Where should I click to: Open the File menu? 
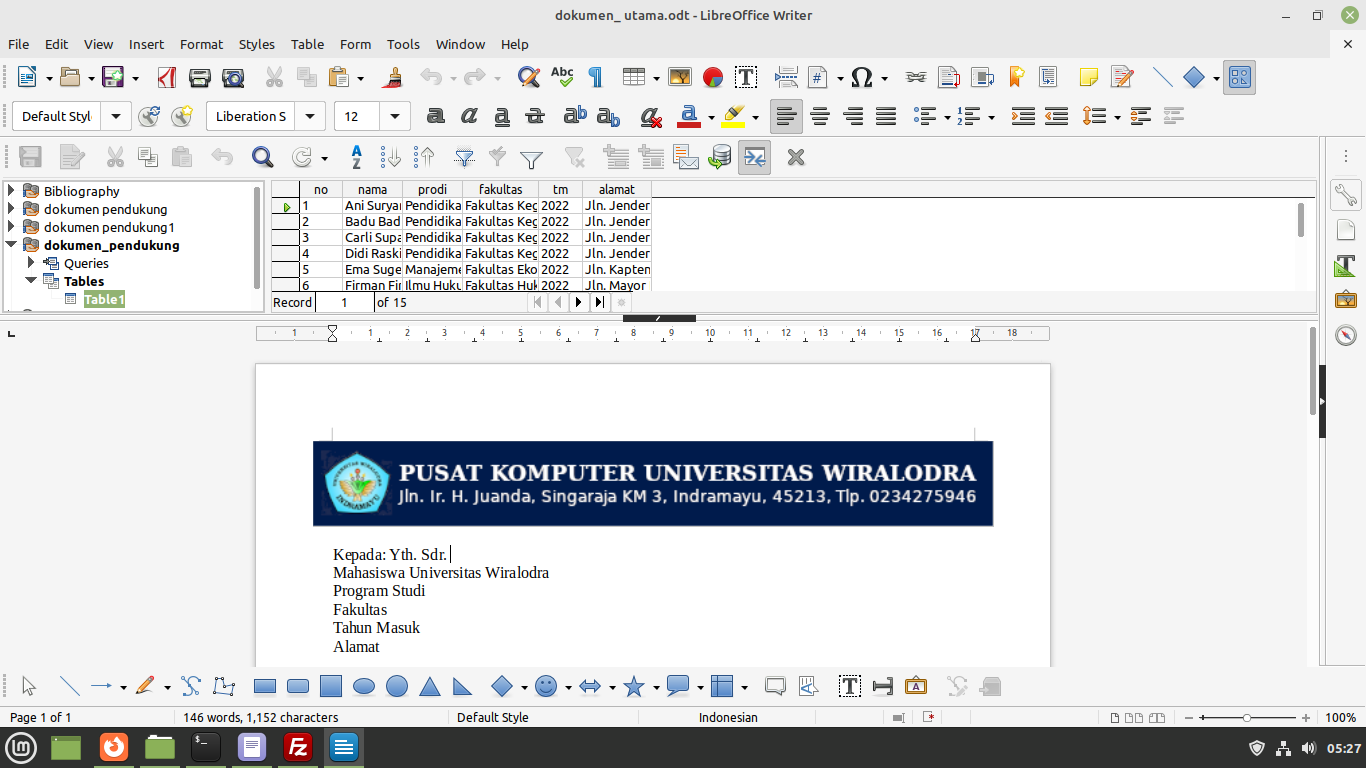point(18,44)
